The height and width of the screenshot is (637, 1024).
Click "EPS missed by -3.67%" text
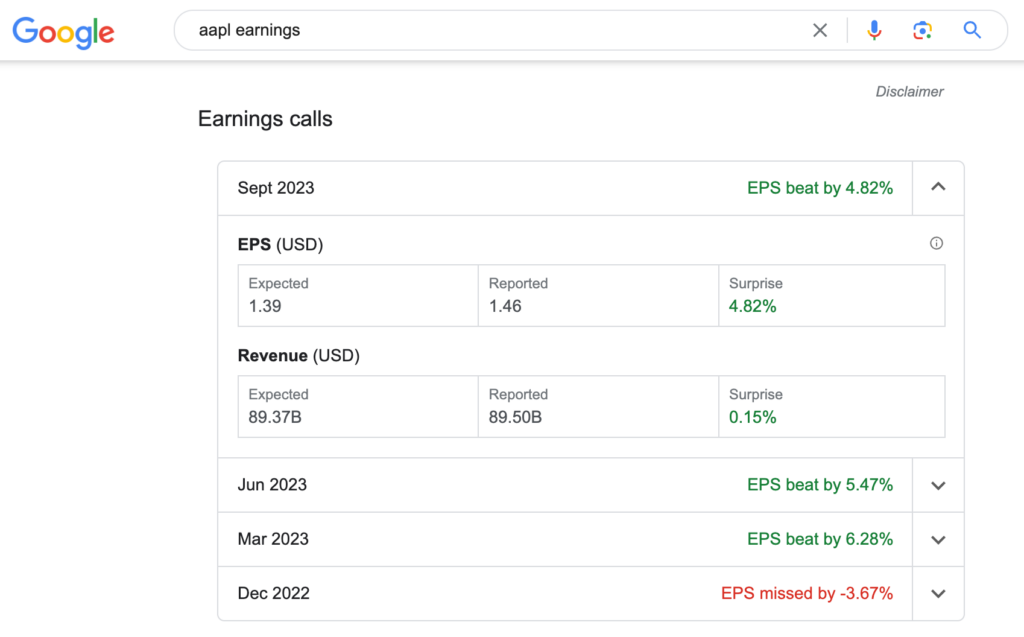807,593
